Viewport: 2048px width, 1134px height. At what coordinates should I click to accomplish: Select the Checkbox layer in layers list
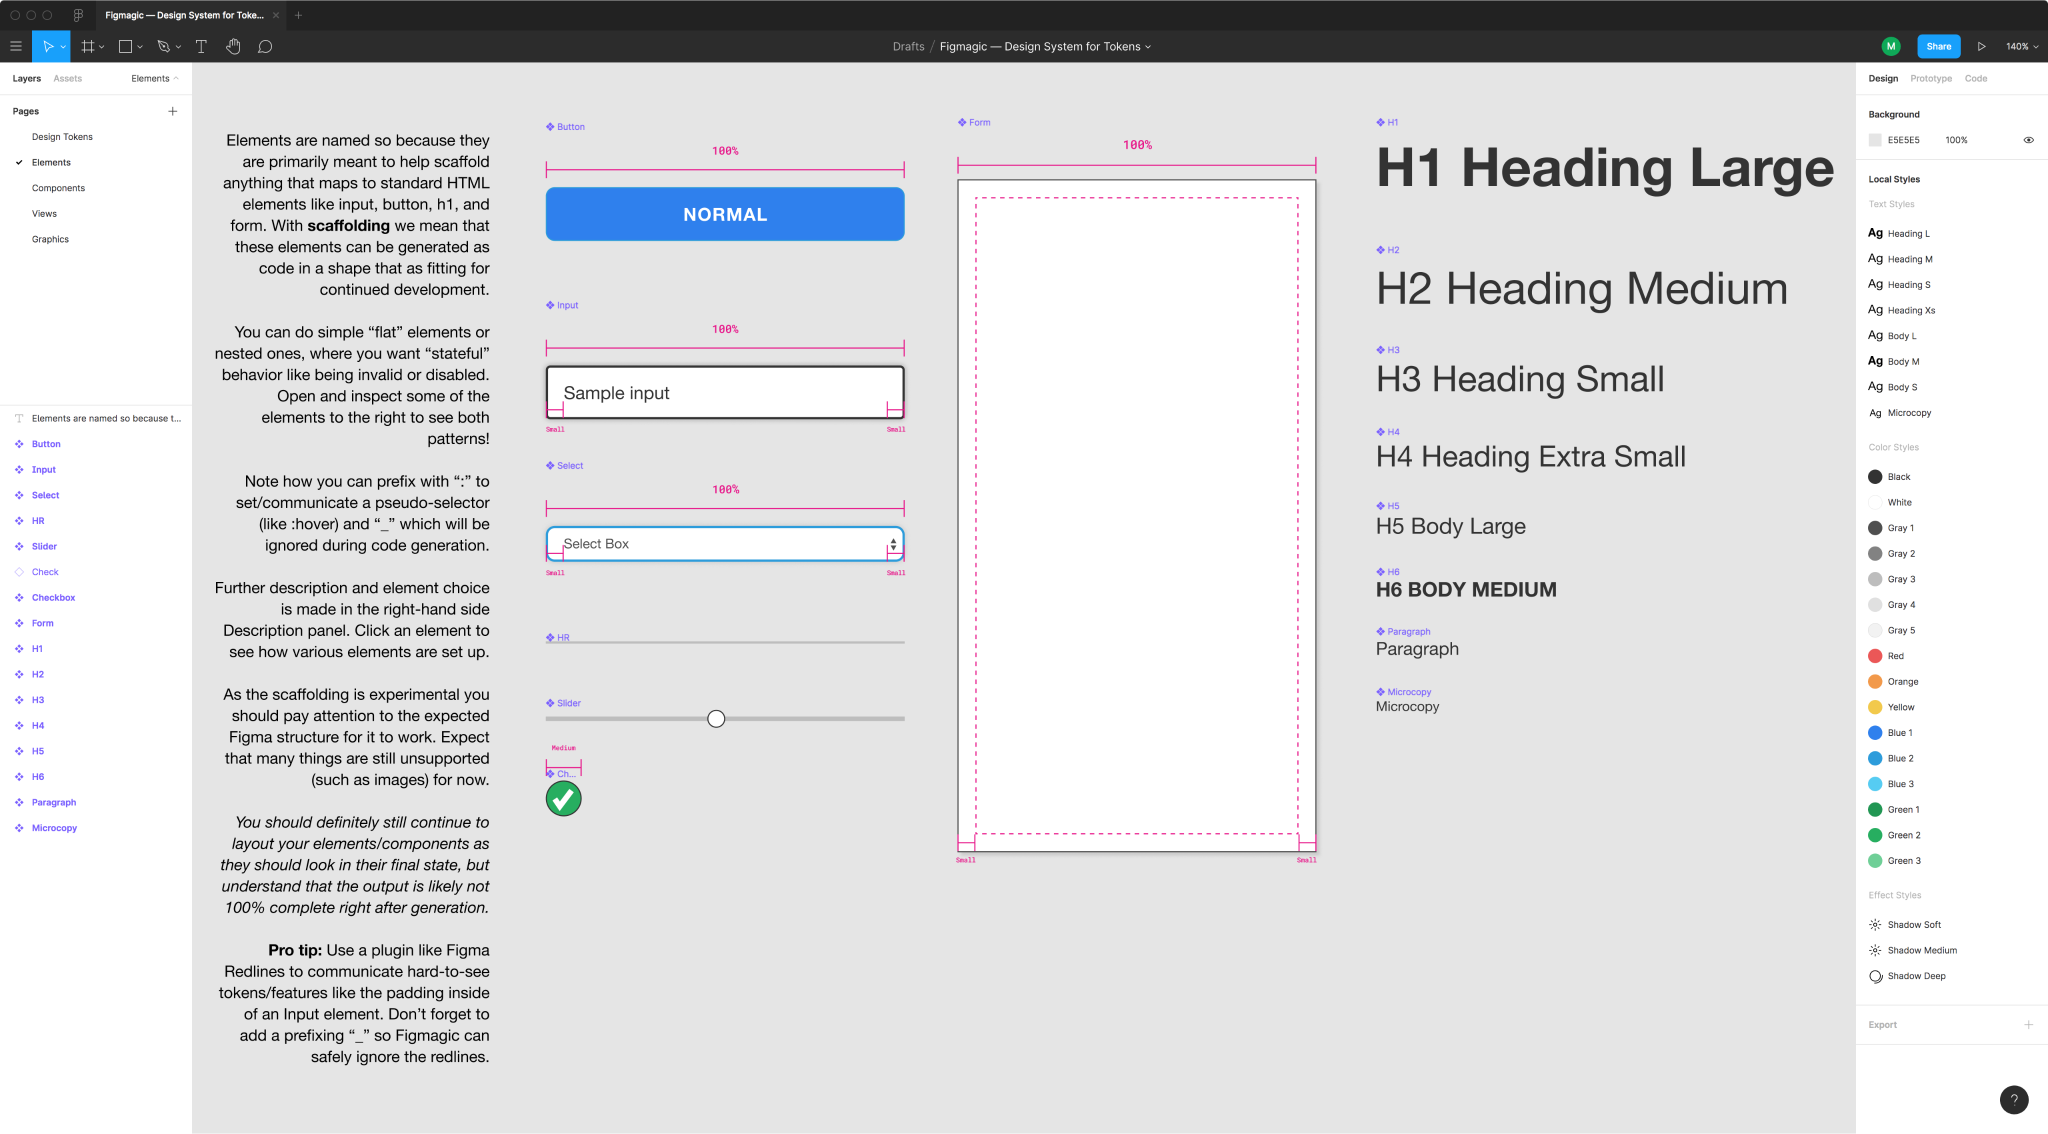(53, 598)
